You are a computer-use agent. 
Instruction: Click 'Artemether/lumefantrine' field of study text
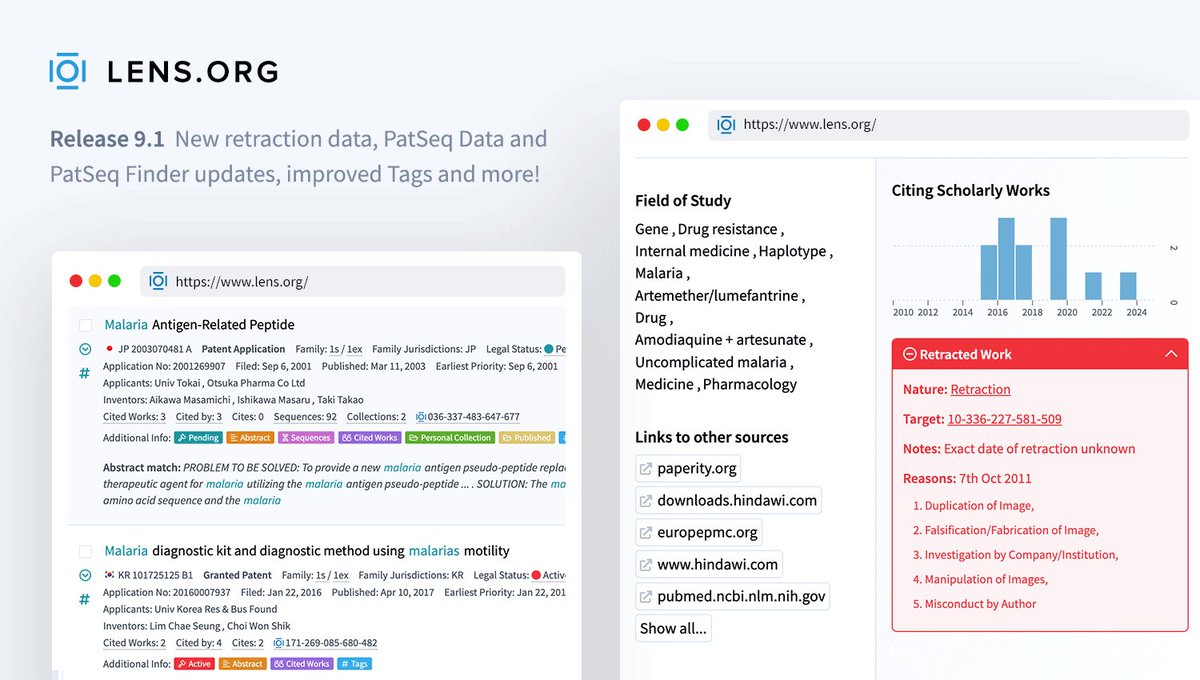point(717,295)
